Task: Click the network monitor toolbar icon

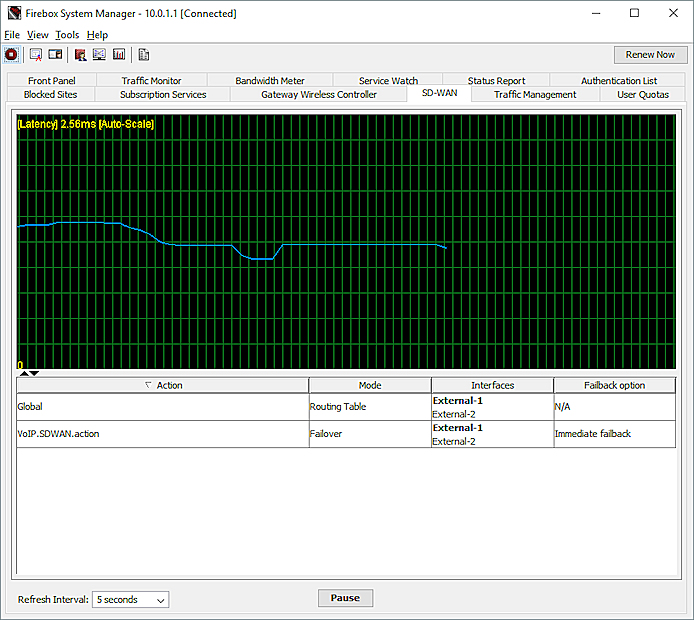Action: click(x=99, y=54)
